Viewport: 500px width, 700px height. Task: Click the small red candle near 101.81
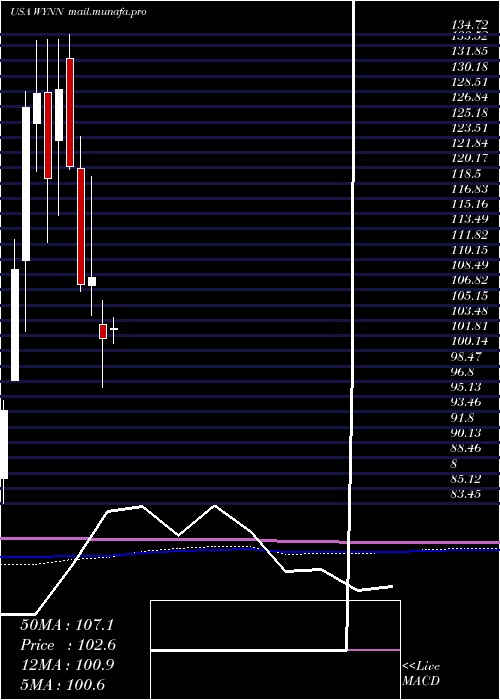click(x=103, y=331)
